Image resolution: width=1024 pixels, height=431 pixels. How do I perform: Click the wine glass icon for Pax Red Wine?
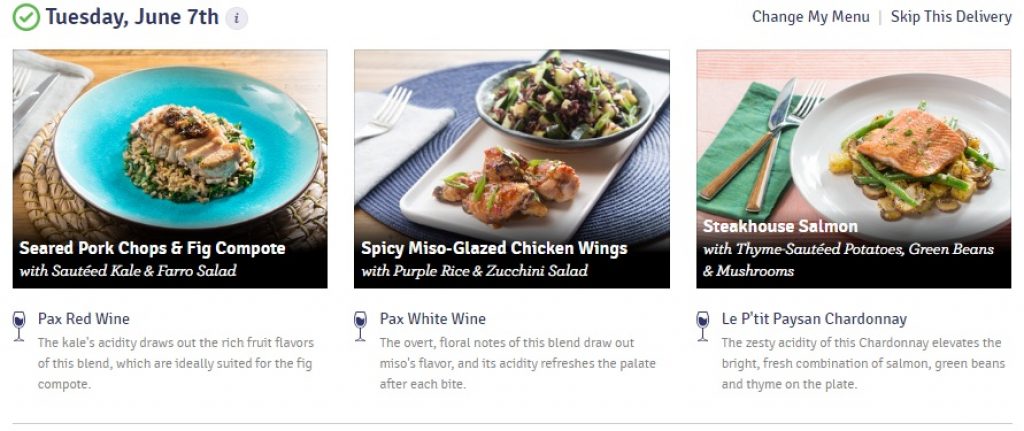click(x=19, y=325)
